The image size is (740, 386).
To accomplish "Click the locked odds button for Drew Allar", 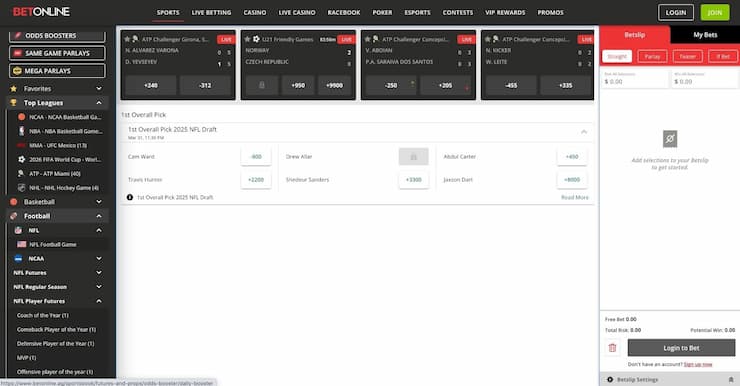I will [x=413, y=157].
